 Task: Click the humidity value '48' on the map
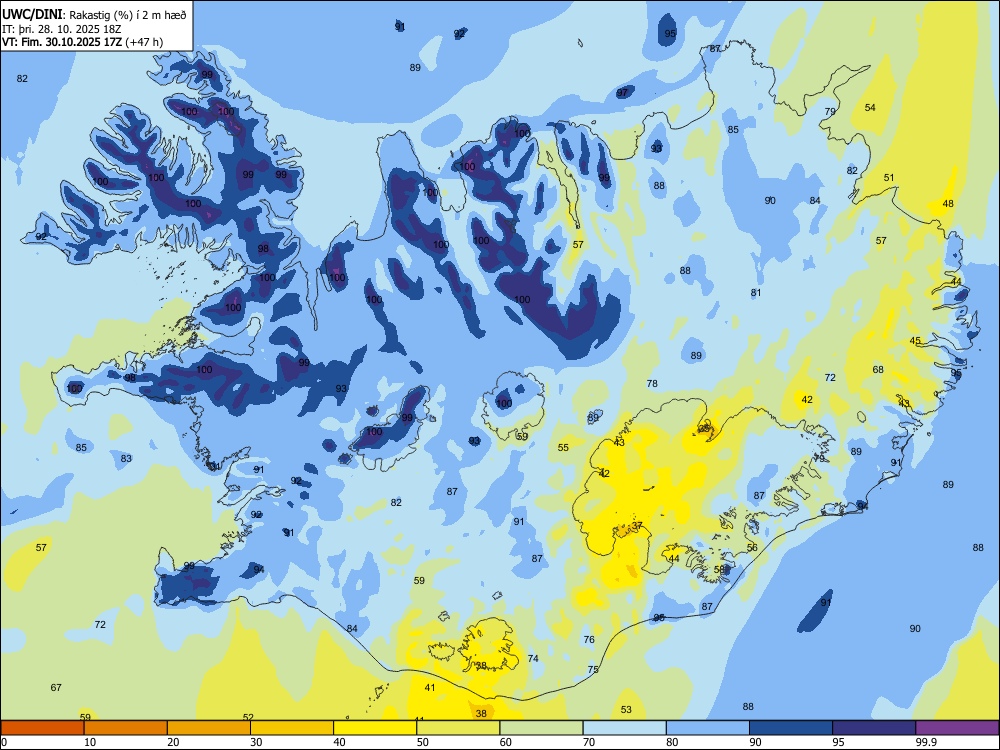(948, 203)
